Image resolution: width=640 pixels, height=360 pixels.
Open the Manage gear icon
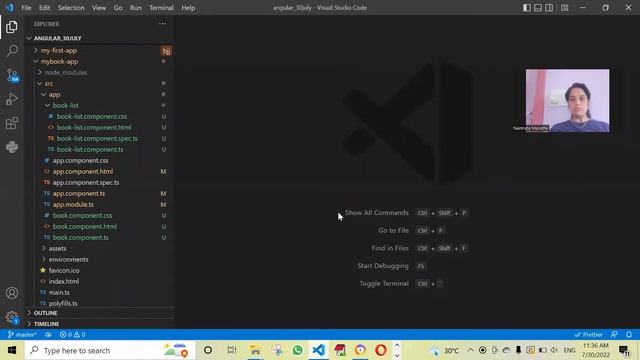point(12,317)
